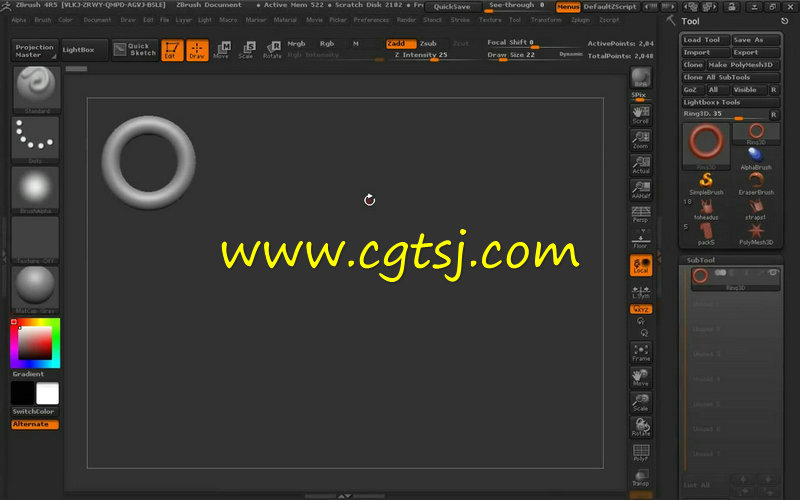Image resolution: width=800 pixels, height=500 pixels.
Task: Toggle Transp transparency mode
Action: [x=641, y=477]
